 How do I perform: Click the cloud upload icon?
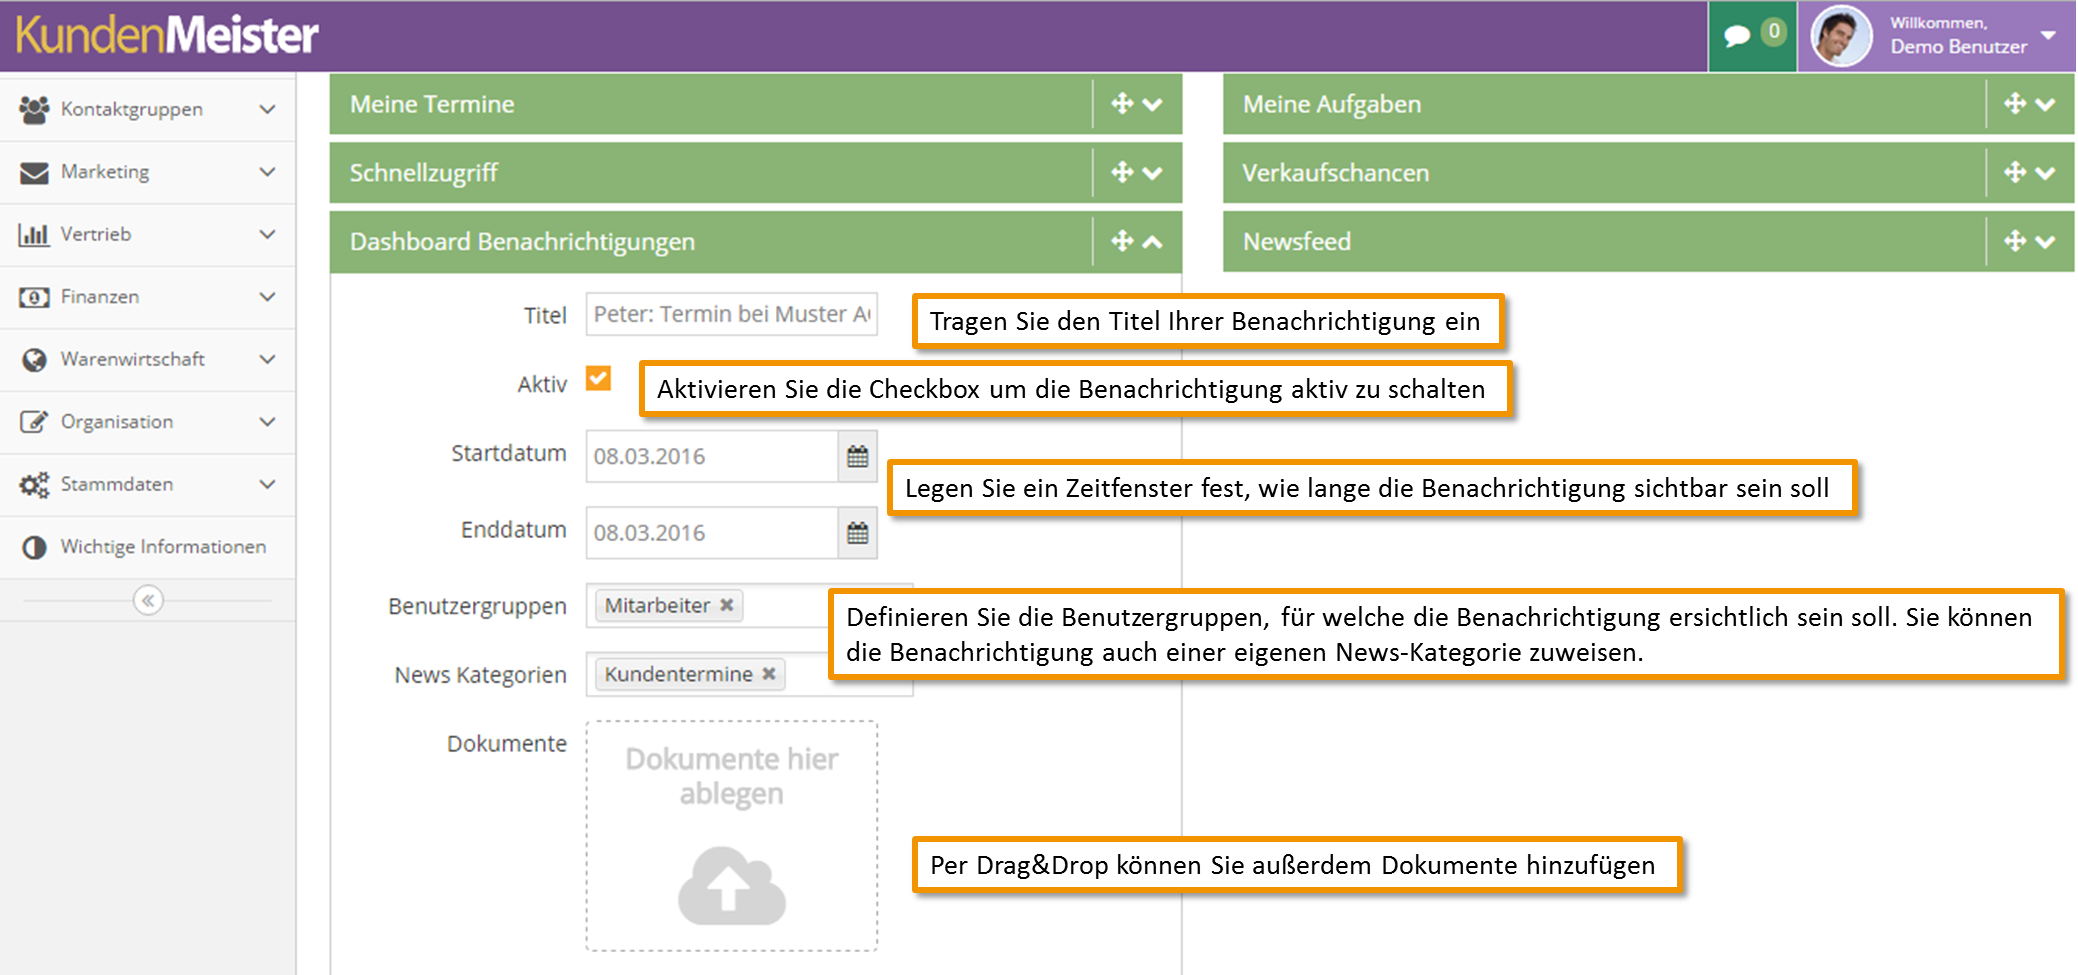(732, 885)
